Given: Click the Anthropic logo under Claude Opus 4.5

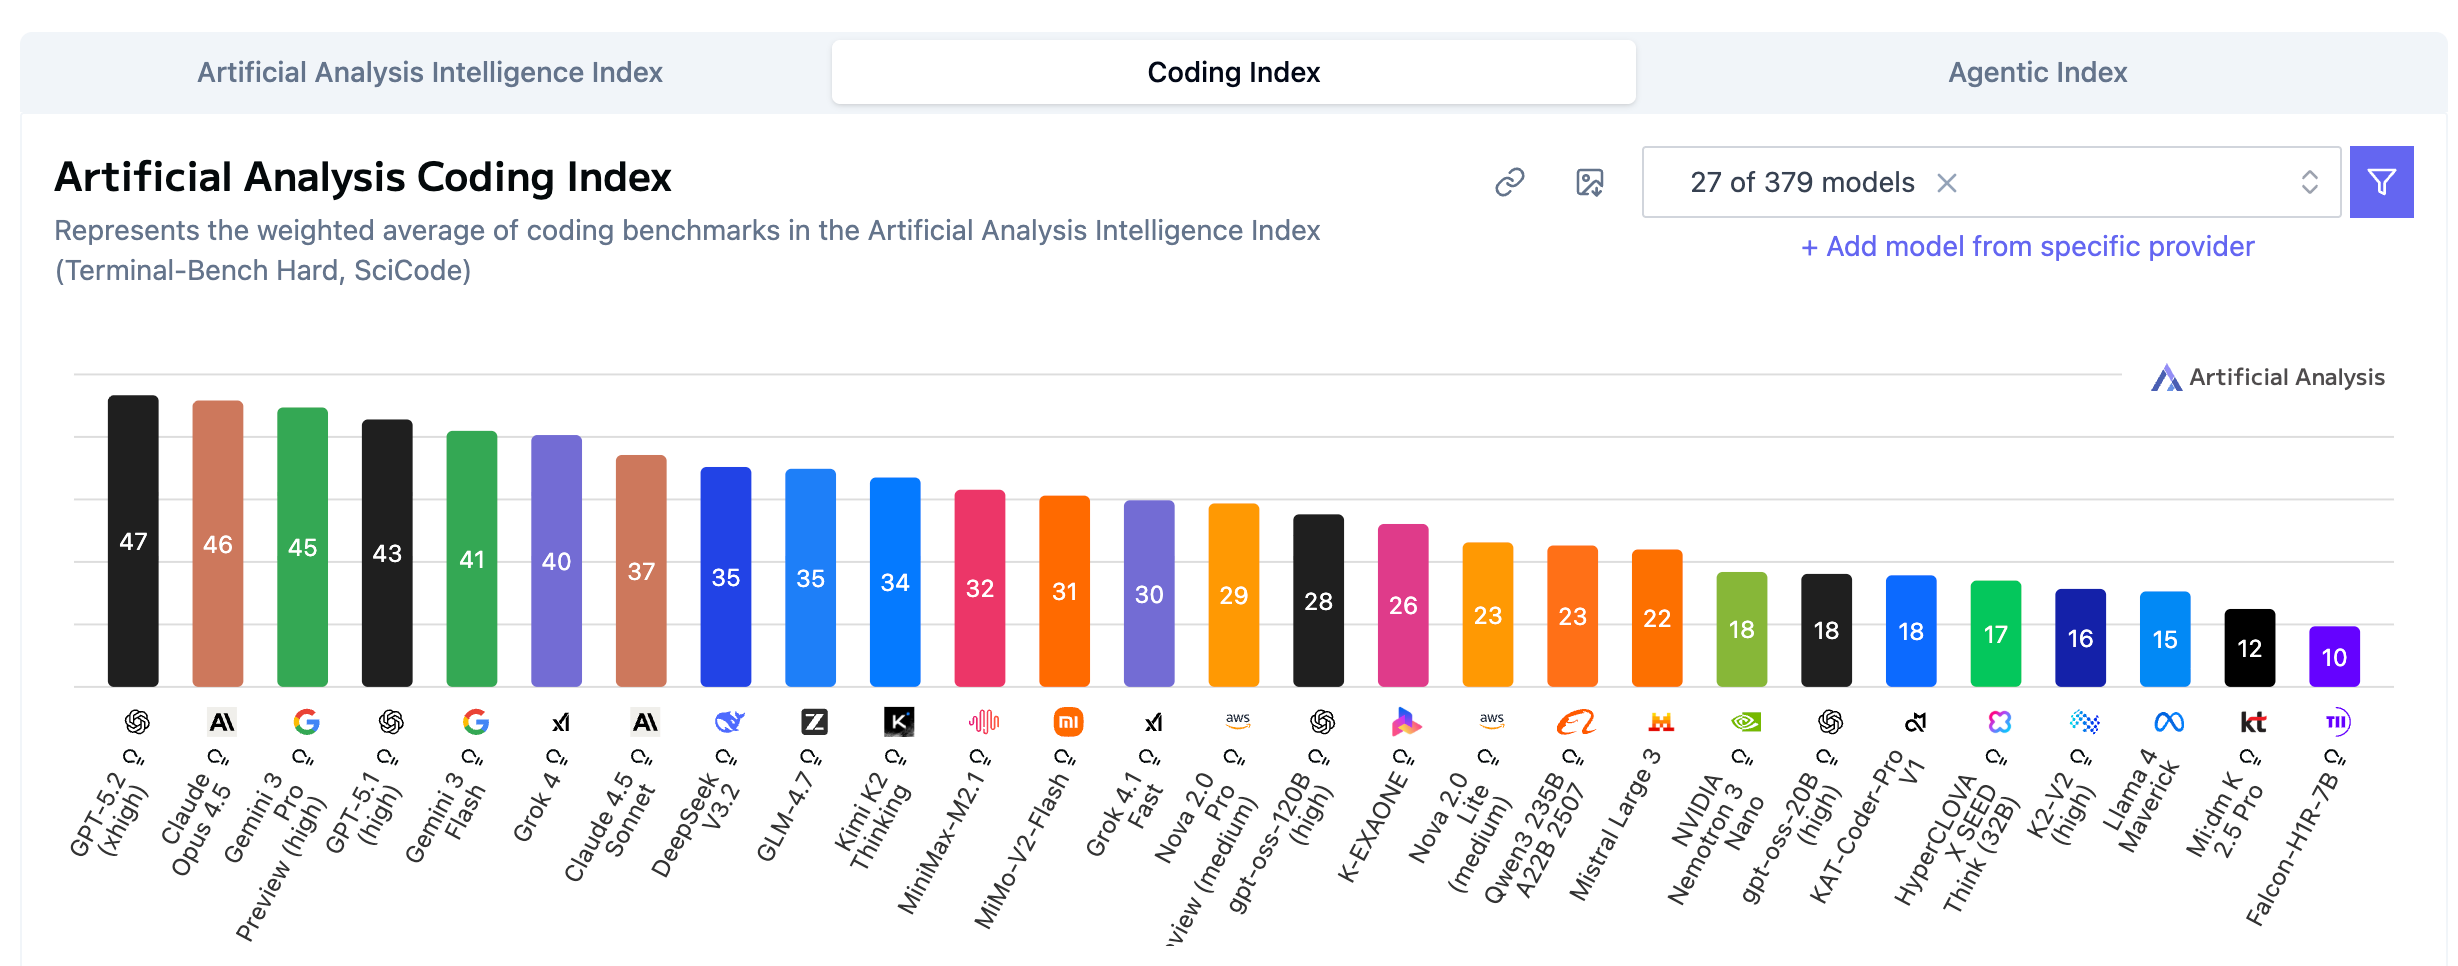Looking at the screenshot, I should click(221, 721).
